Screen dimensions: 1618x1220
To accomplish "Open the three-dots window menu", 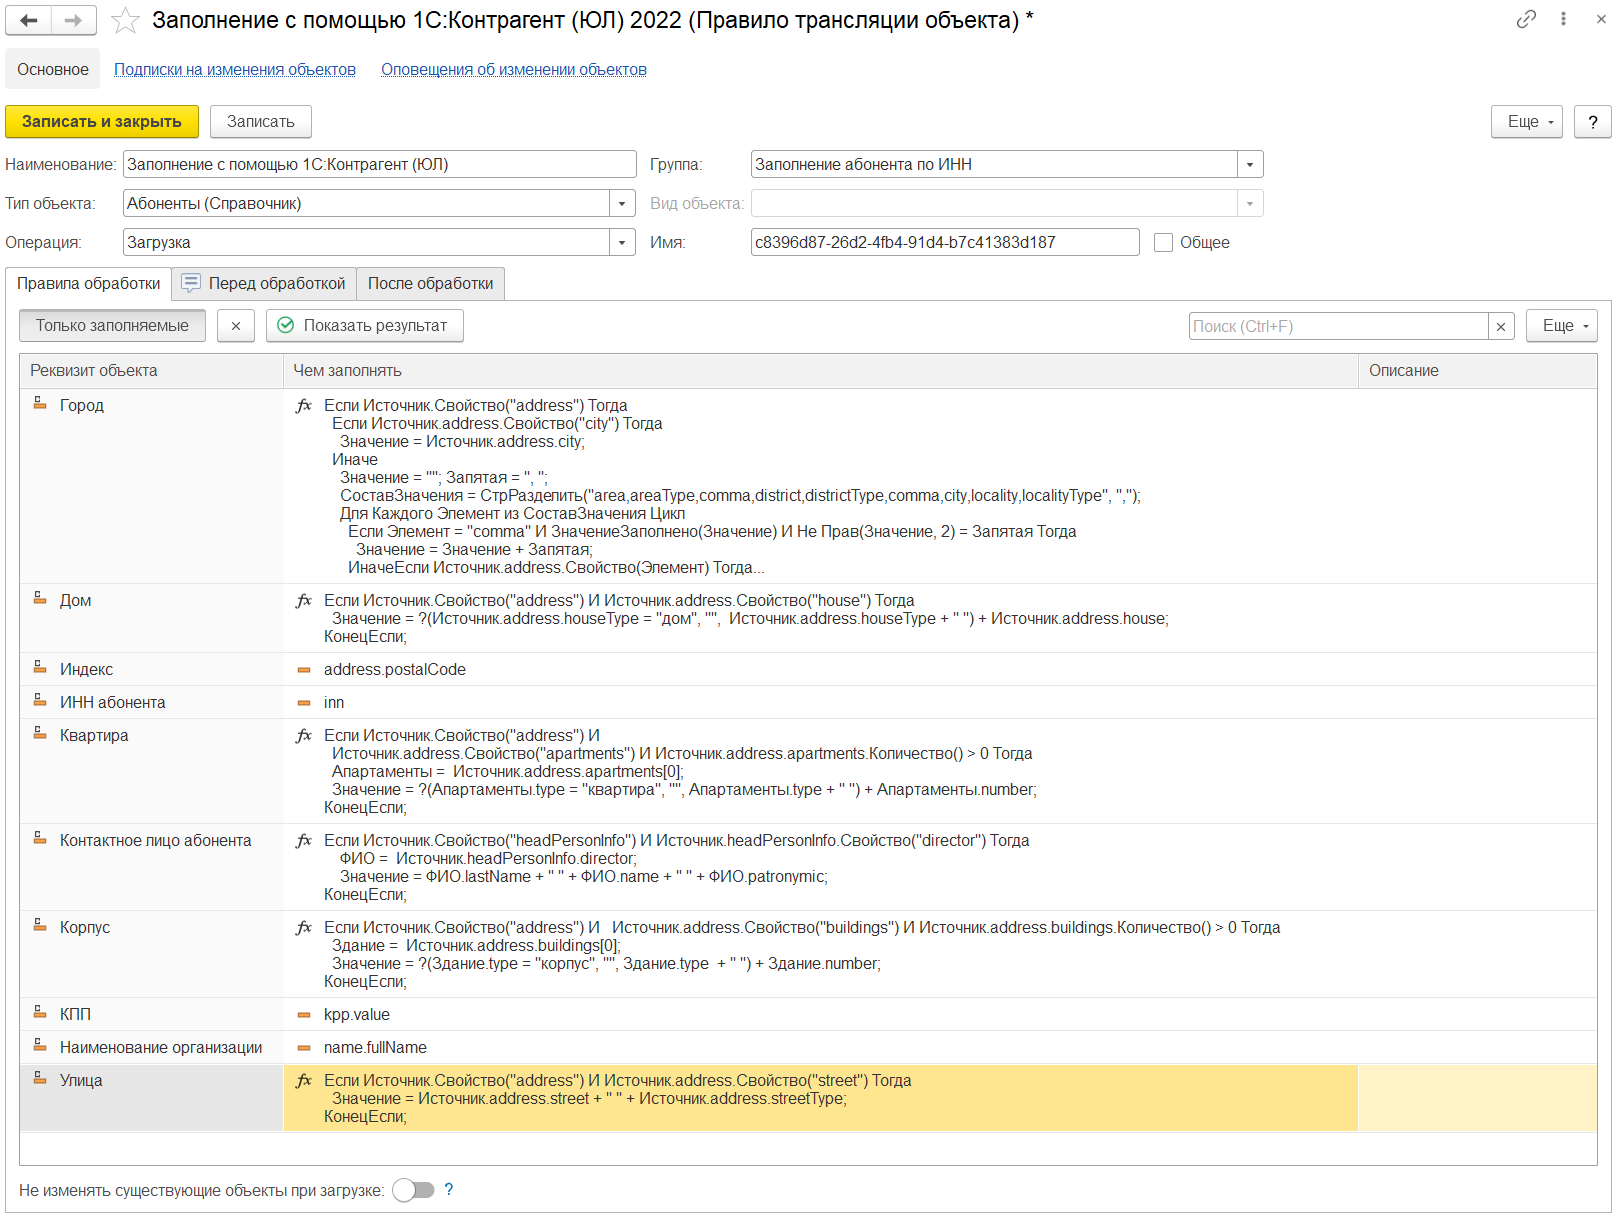I will tap(1563, 19).
